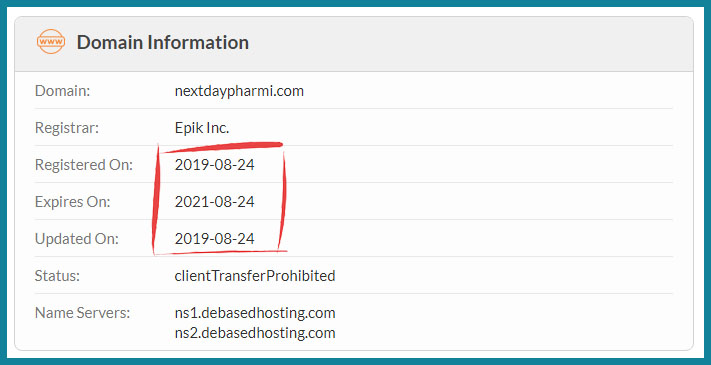Click the clientTransferProhibited status value
Screen dimensions: 711x365
click(x=255, y=276)
